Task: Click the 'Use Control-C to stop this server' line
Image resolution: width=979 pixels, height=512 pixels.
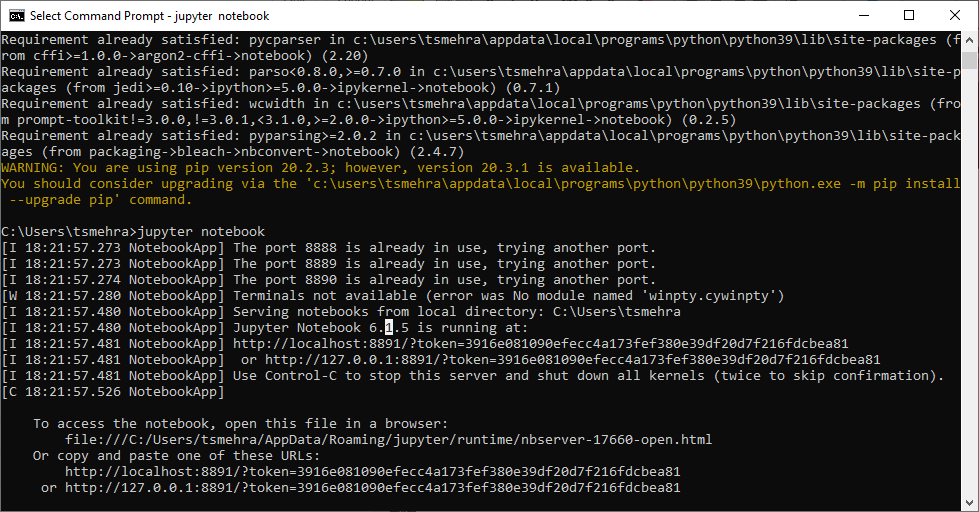Action: pyautogui.click(x=588, y=376)
